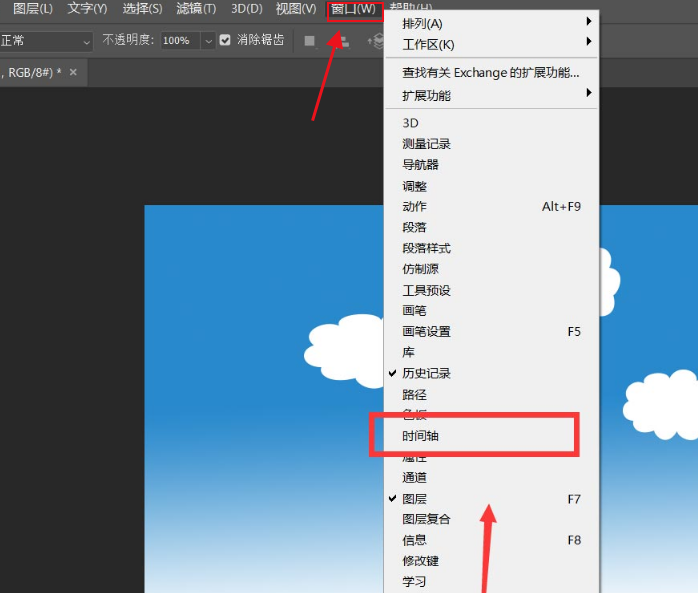Select 时间轴 from the window menu
The width and height of the screenshot is (698, 593).
point(421,436)
